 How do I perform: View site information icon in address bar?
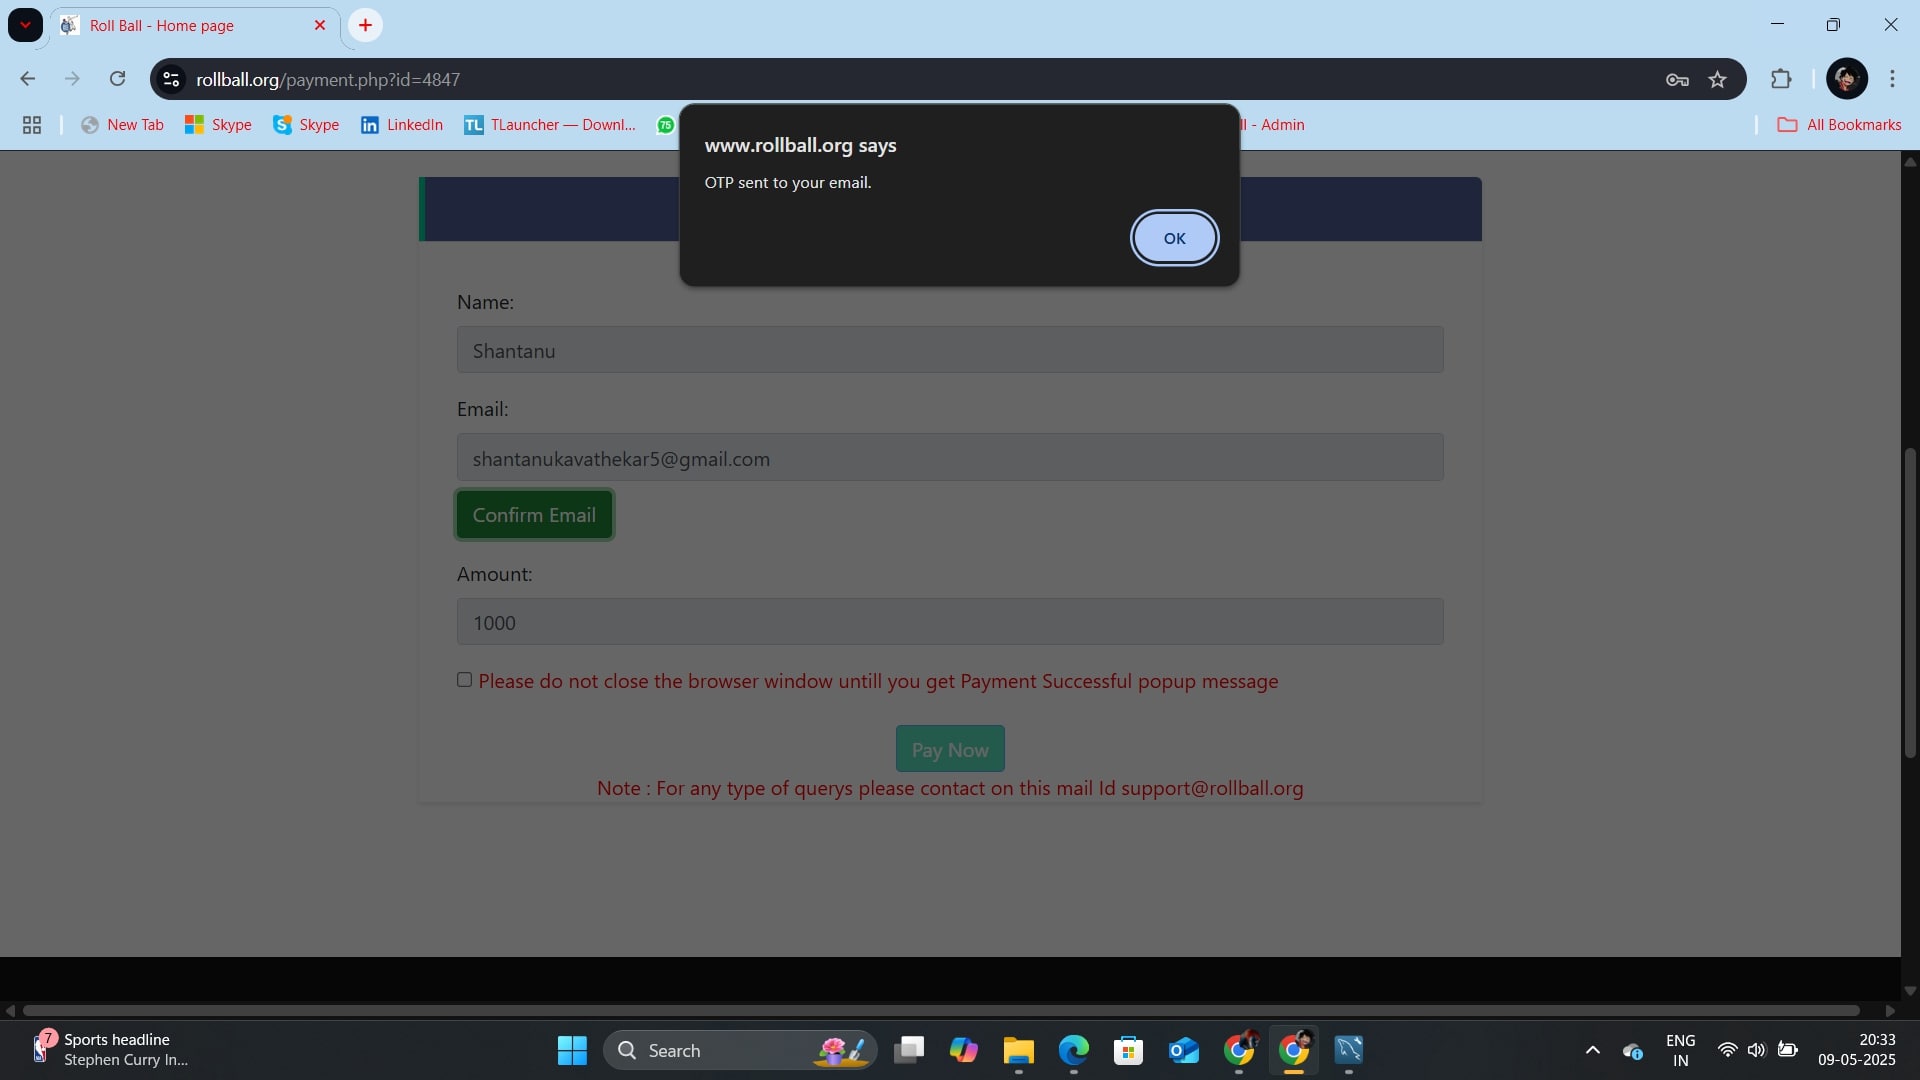[171, 79]
